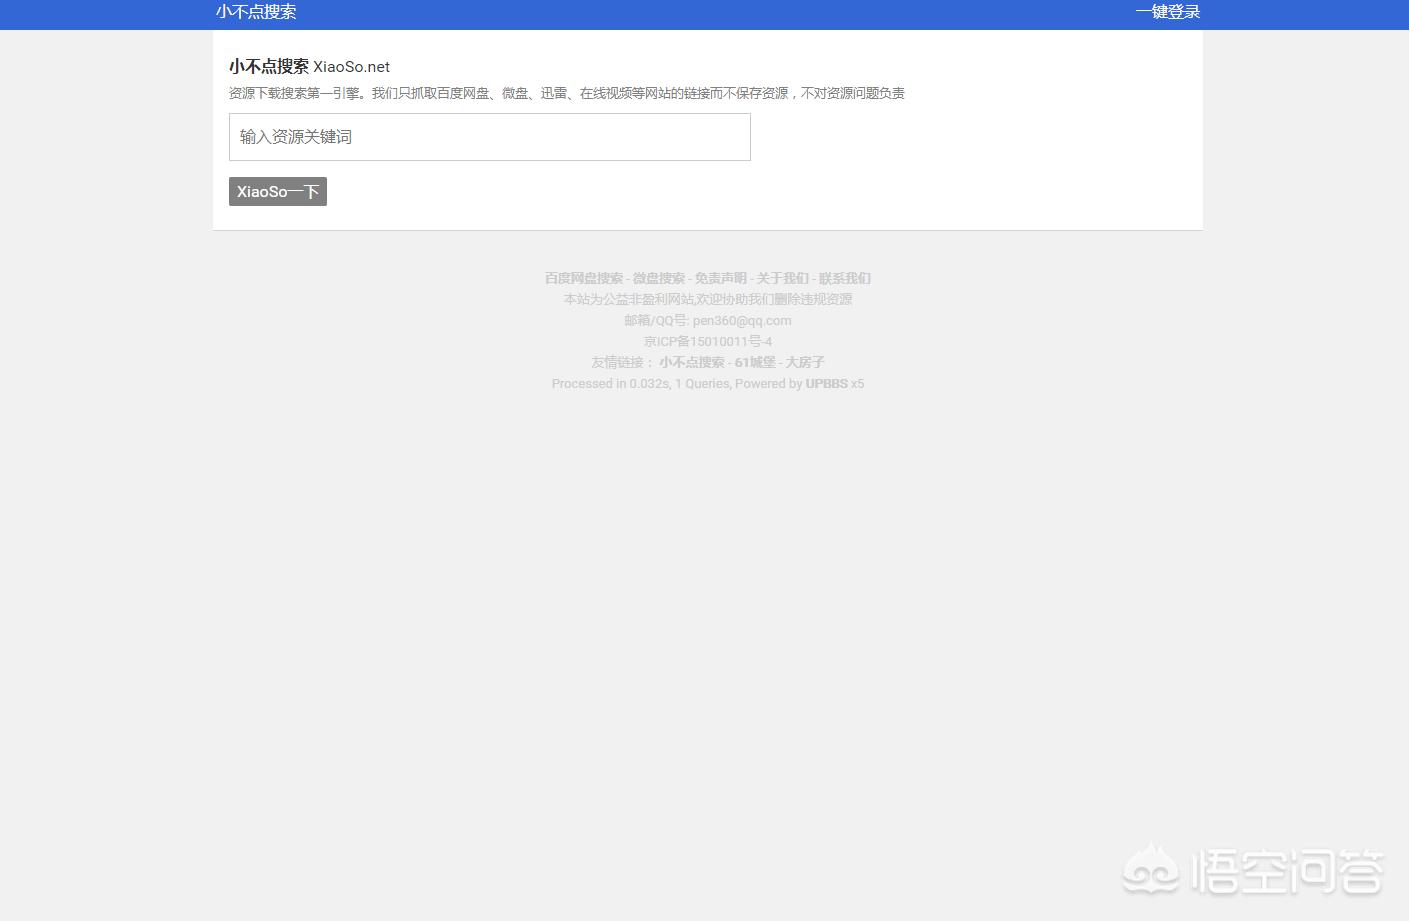Open the 百度网盘搜索 footer link
Viewport: 1409px width, 921px height.
click(583, 278)
